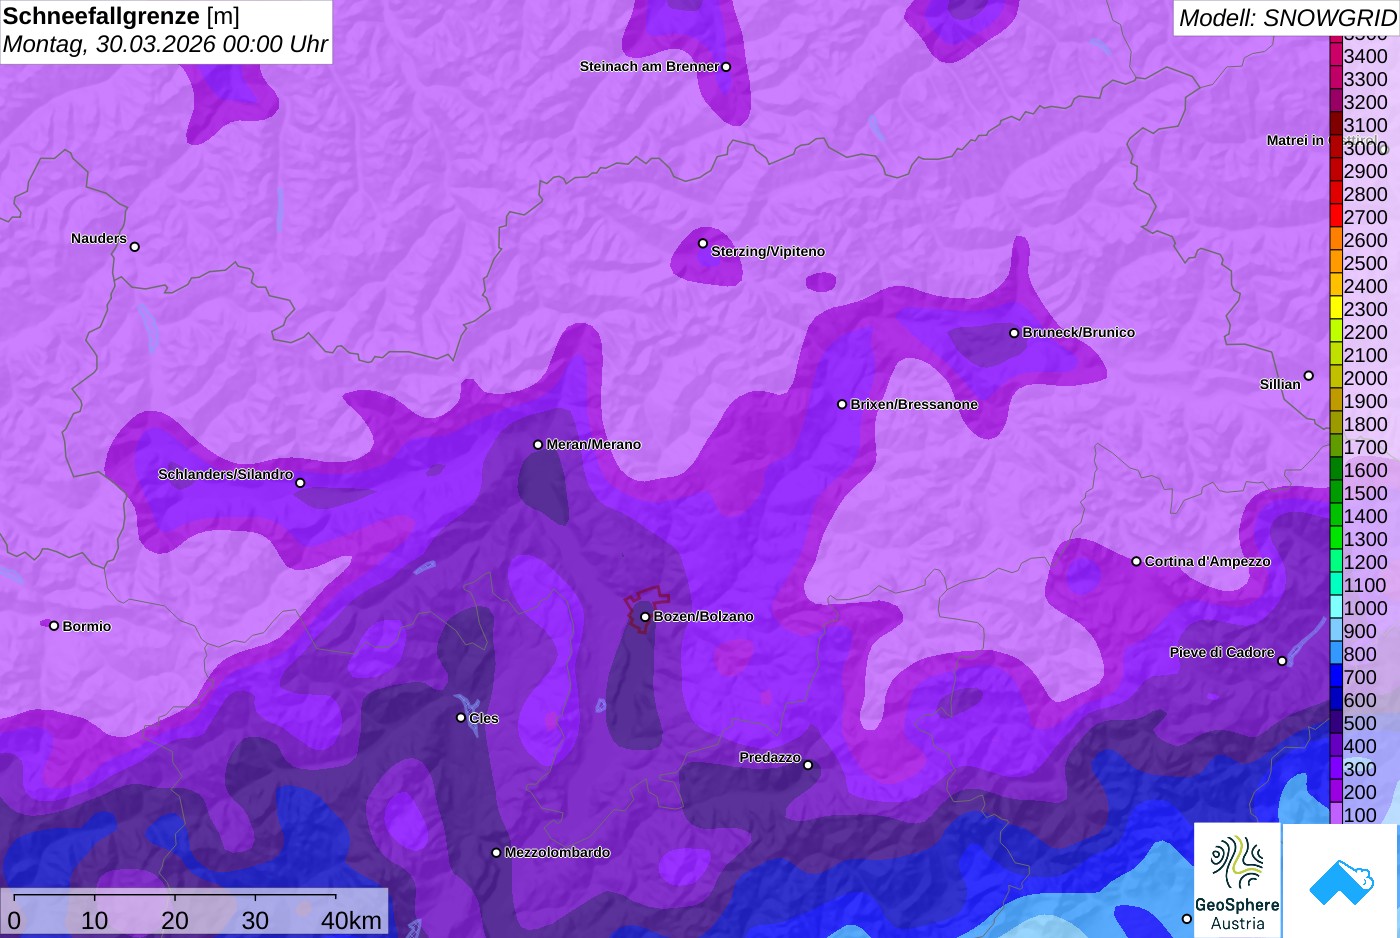The image size is (1400, 938).
Task: Click the "Matrei in" town label
Action: point(1295,141)
